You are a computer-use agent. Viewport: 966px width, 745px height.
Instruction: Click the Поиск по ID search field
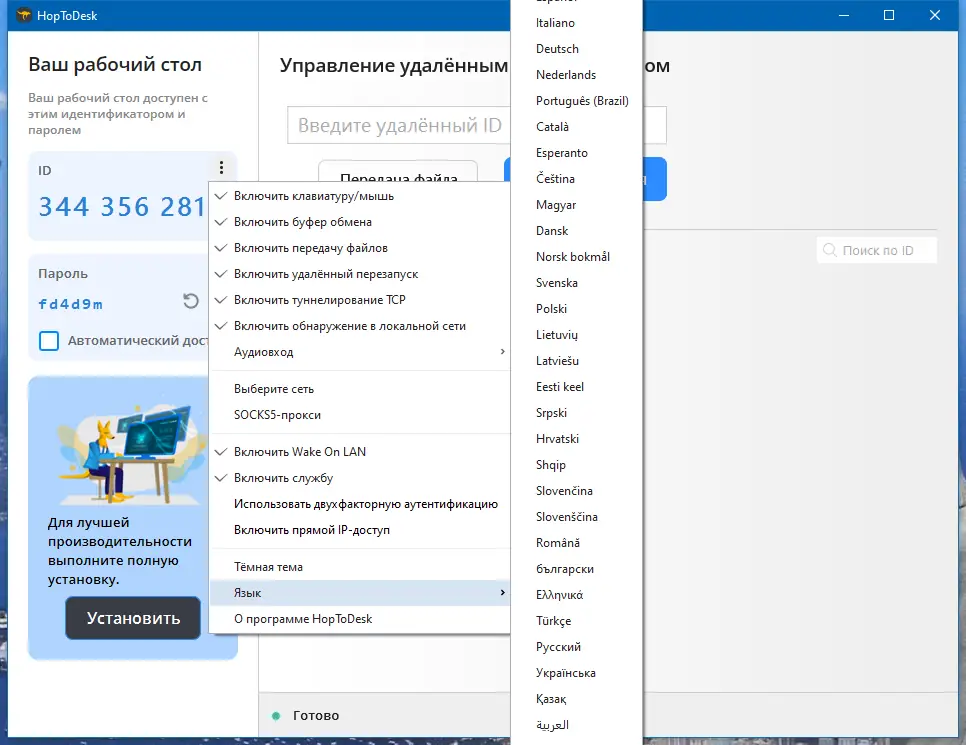(877, 250)
